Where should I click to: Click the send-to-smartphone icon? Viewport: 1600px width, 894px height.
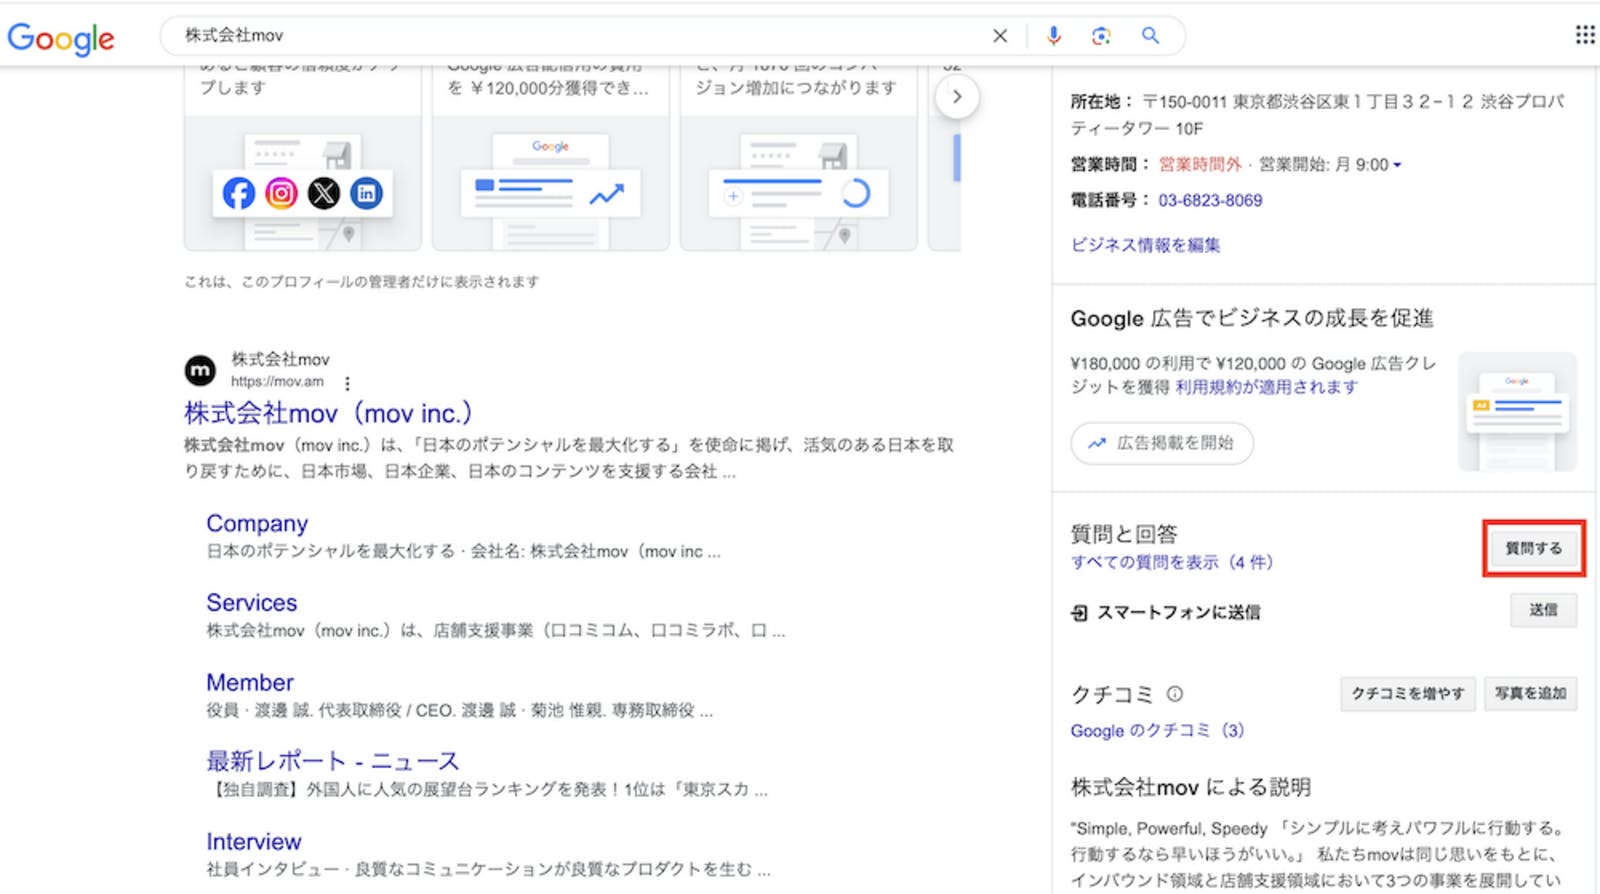point(1079,613)
